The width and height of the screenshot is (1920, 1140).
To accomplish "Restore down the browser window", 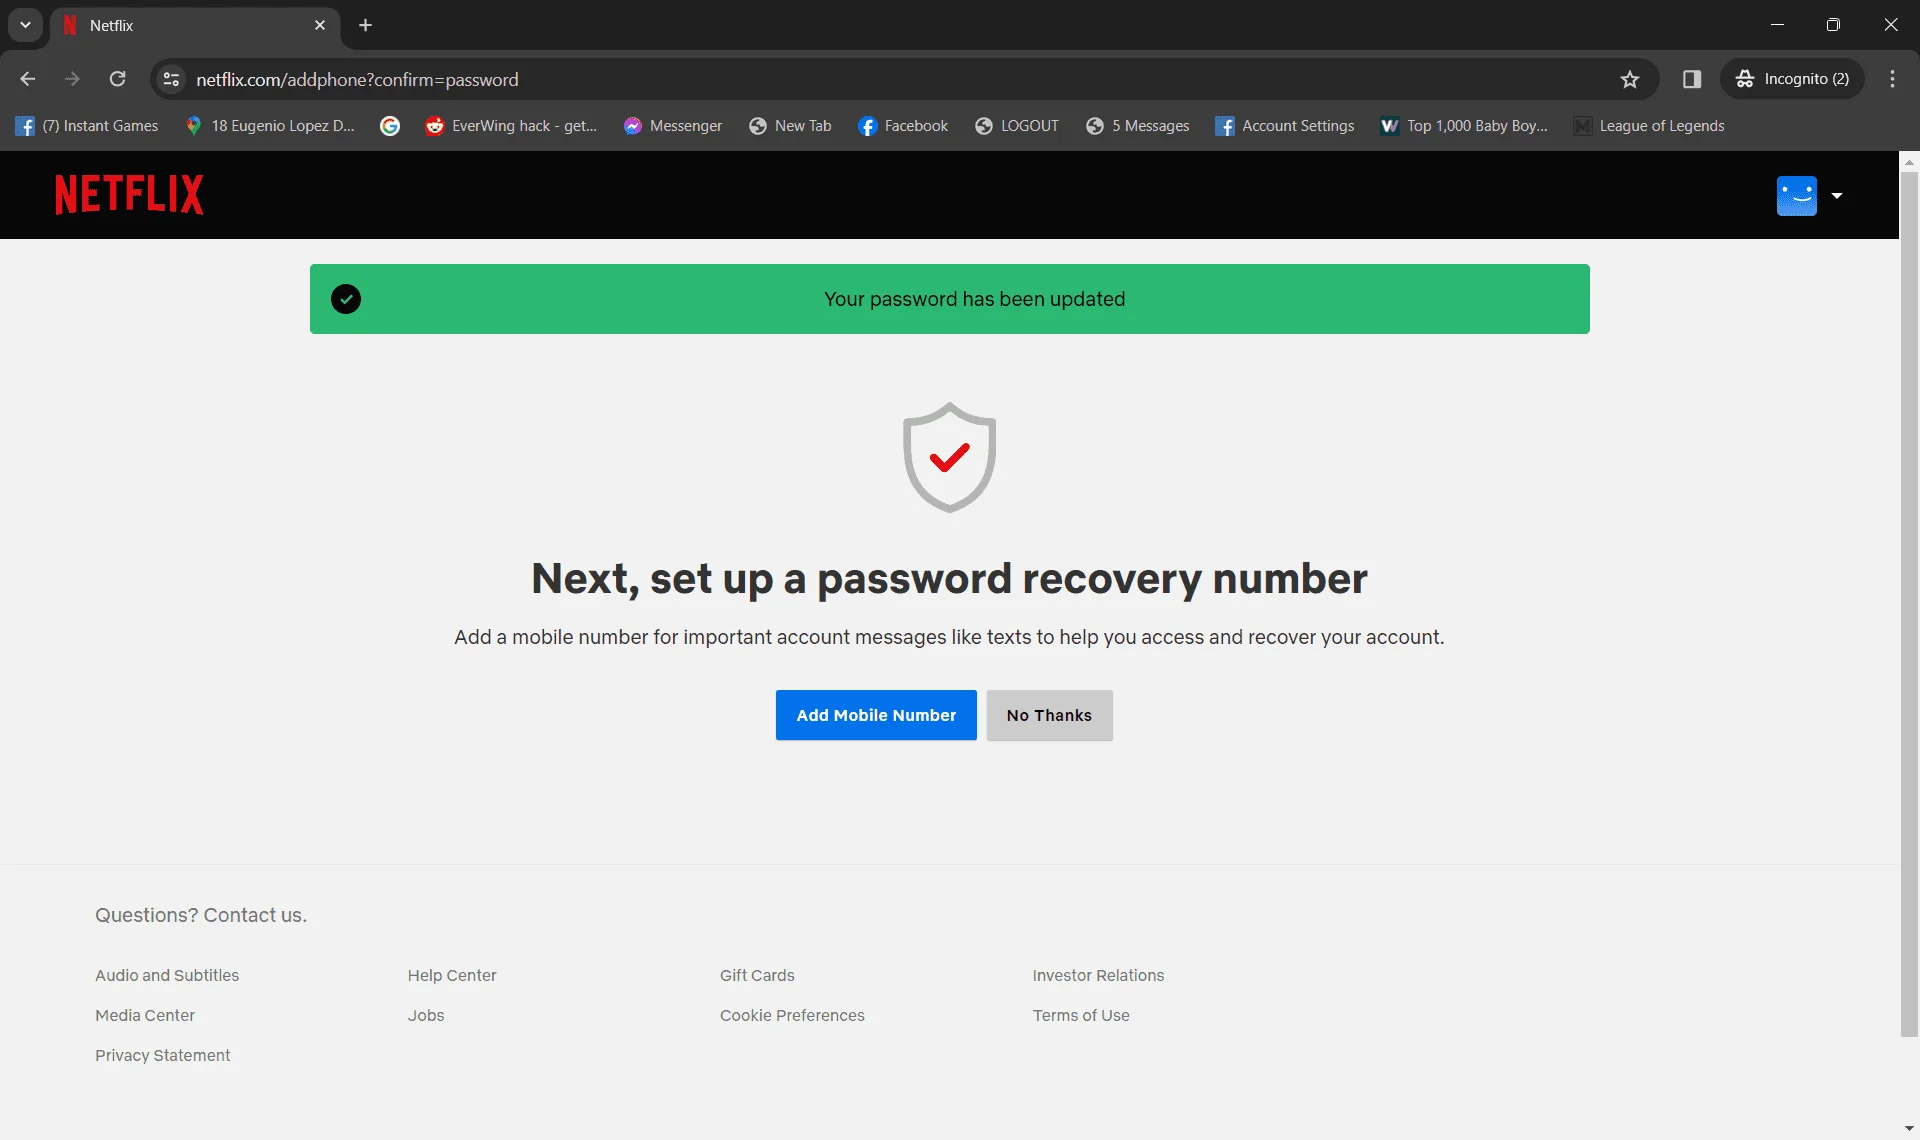I will point(1833,25).
